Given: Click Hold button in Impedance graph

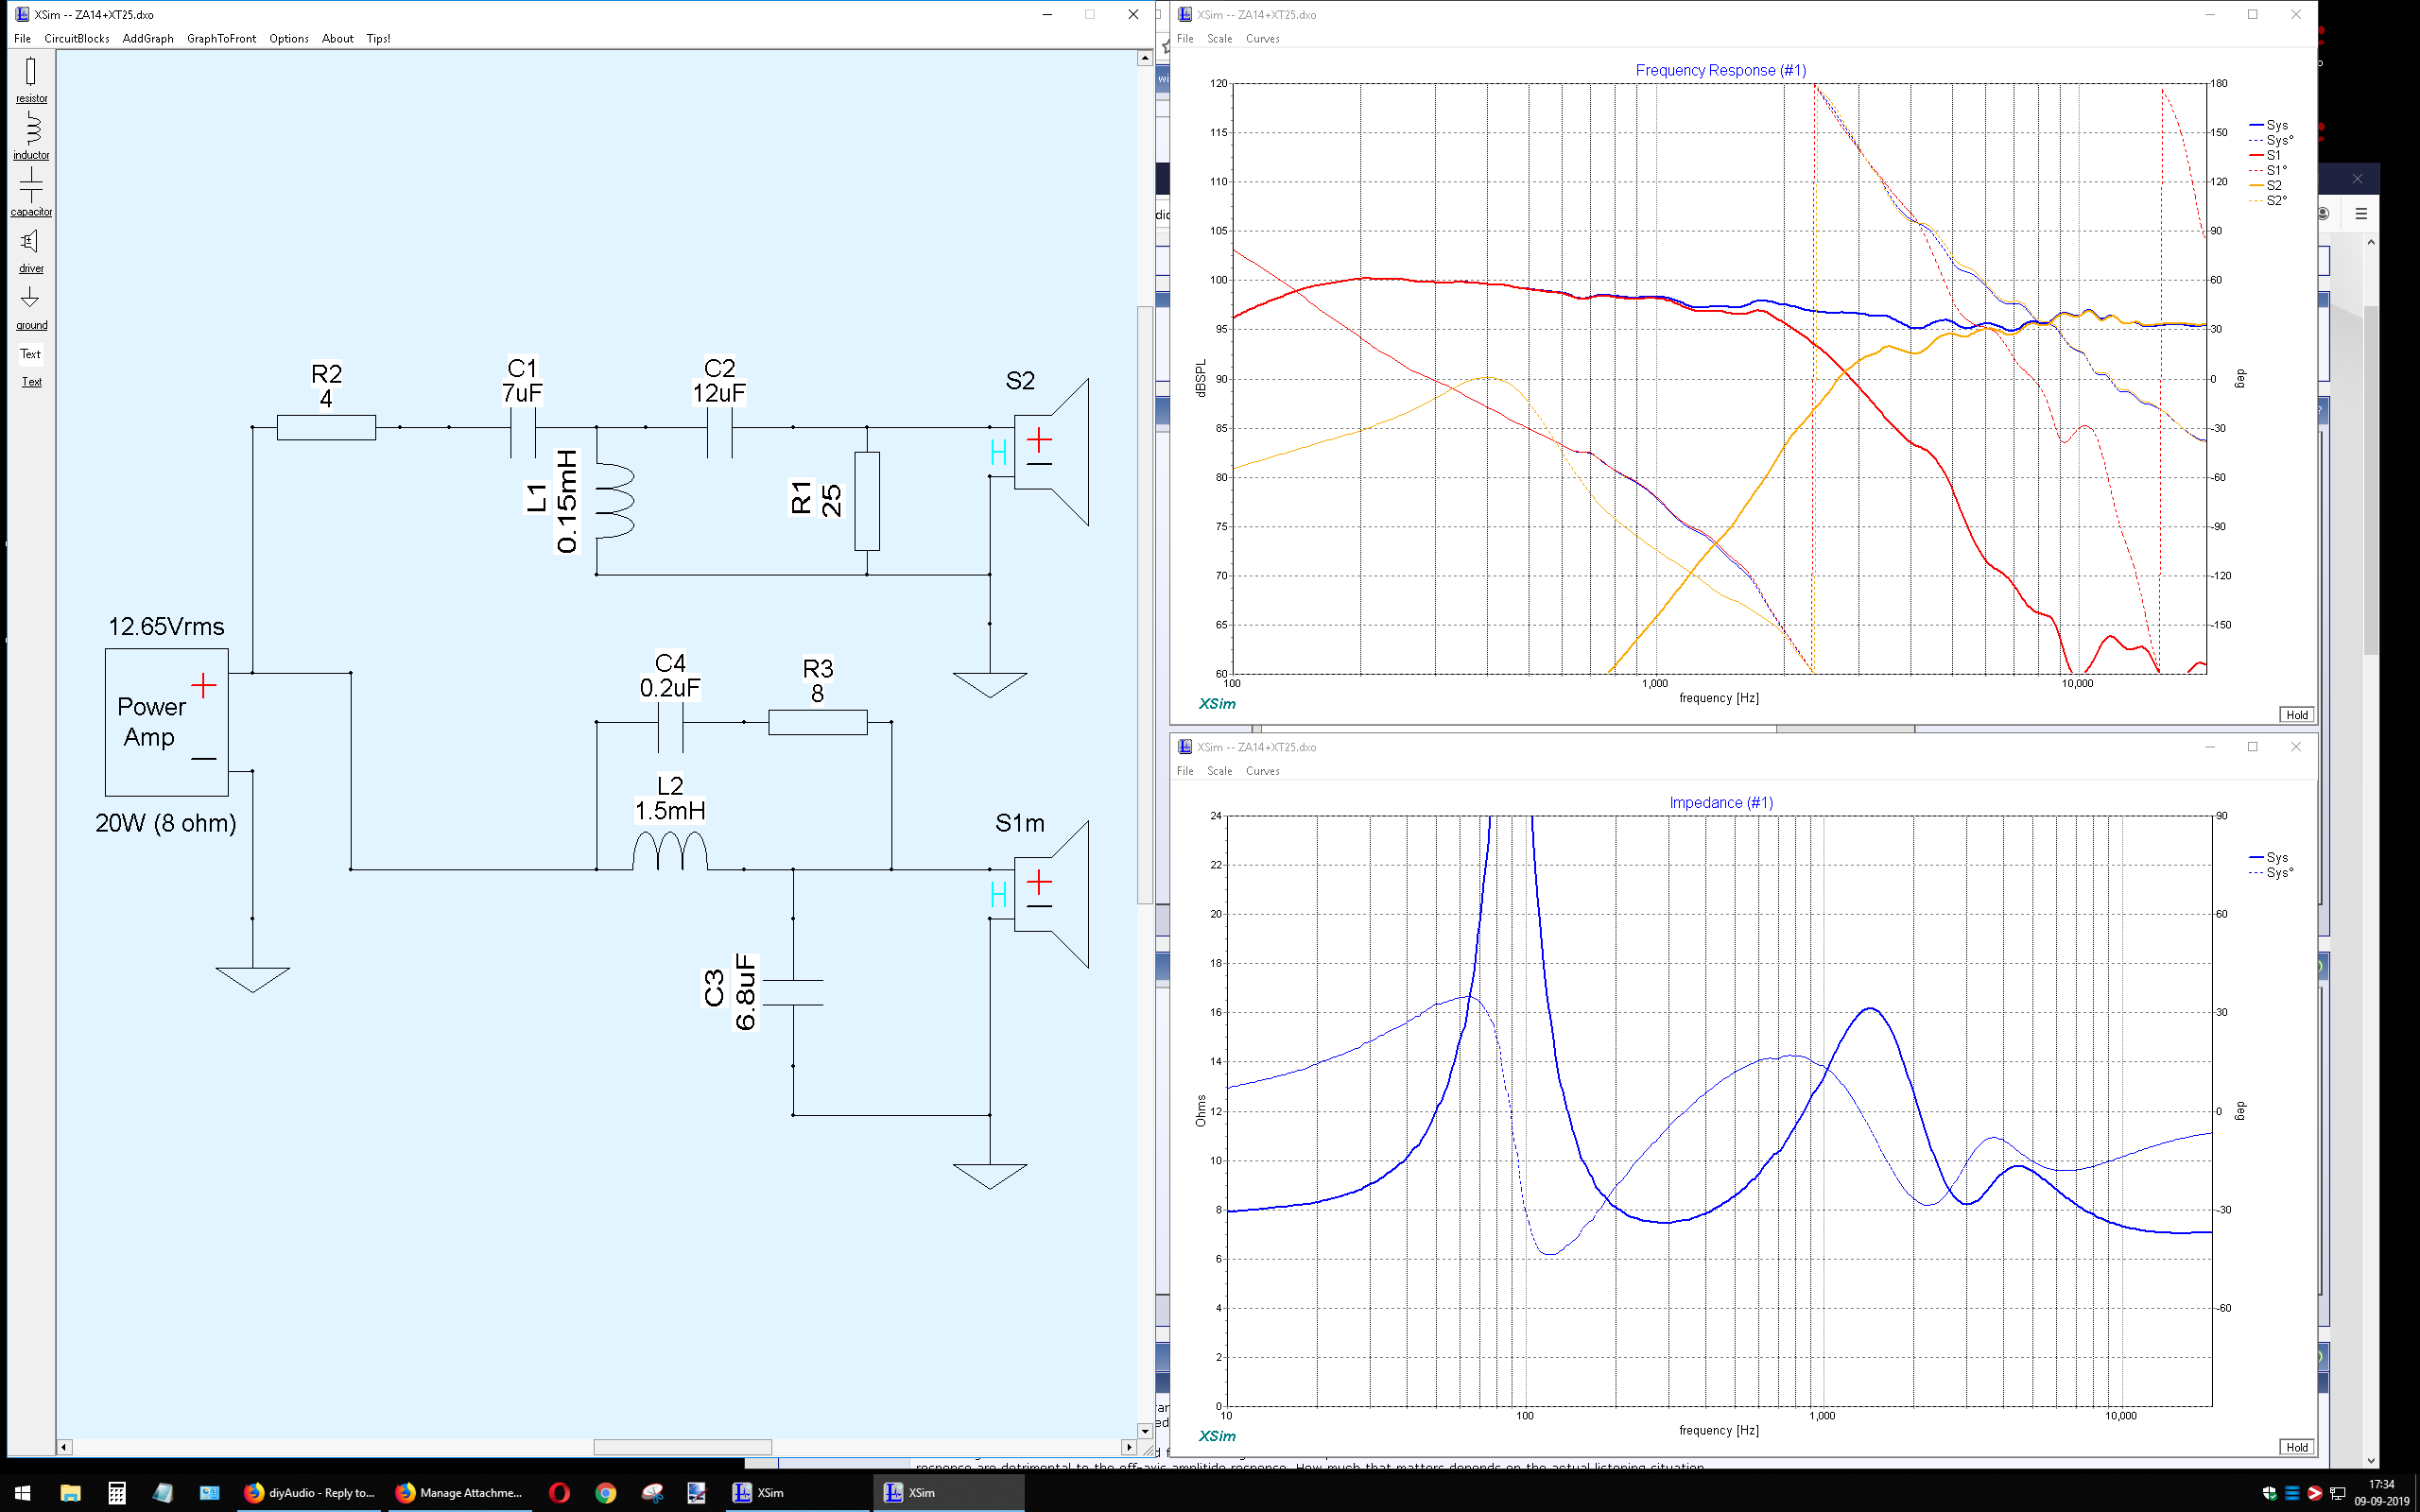Looking at the screenshot, I should [2296, 1446].
